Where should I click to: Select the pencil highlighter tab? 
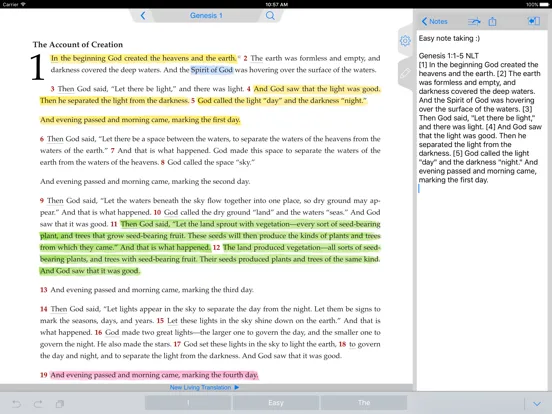[405, 73]
